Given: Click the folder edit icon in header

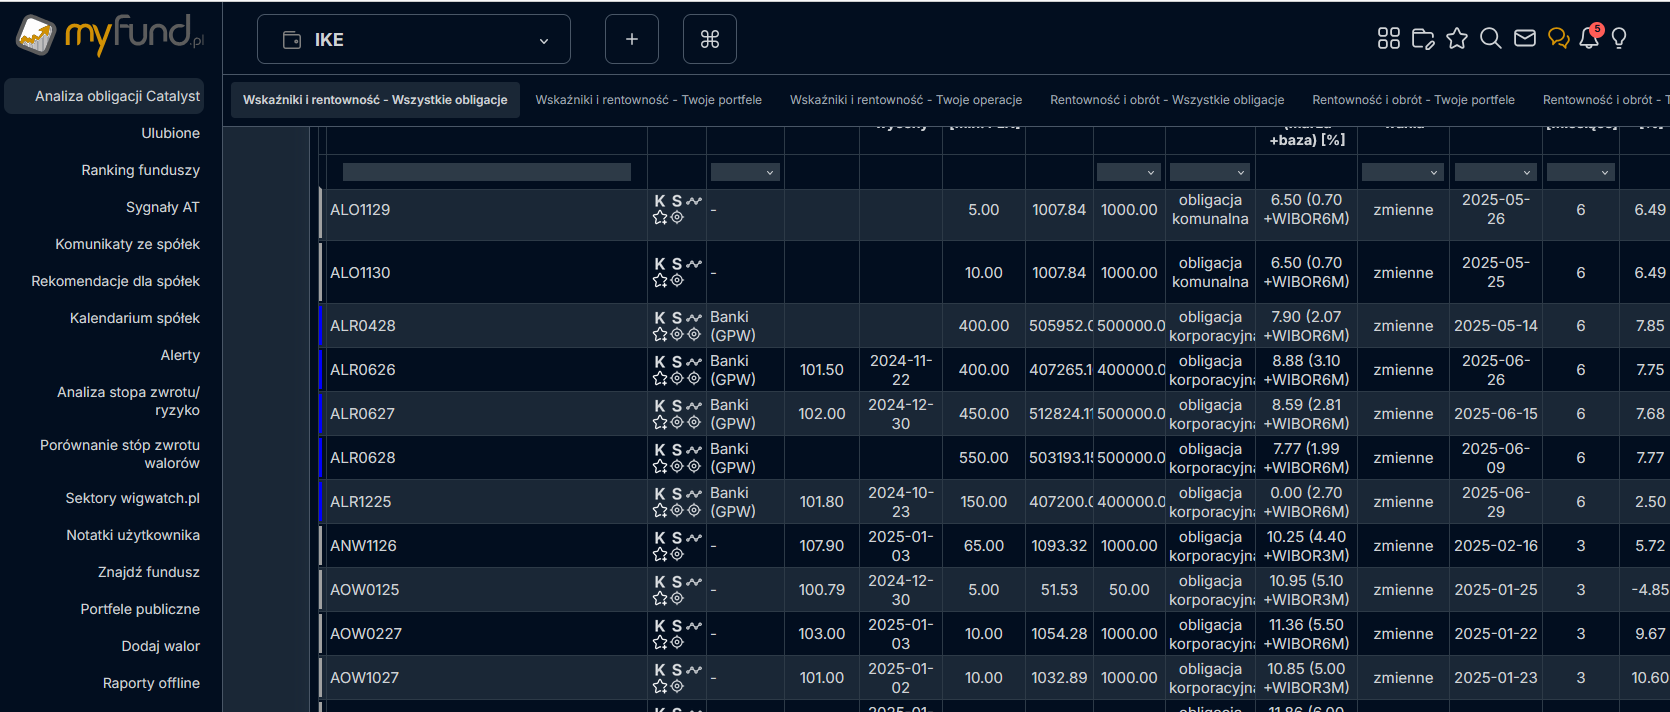Looking at the screenshot, I should pyautogui.click(x=1423, y=39).
